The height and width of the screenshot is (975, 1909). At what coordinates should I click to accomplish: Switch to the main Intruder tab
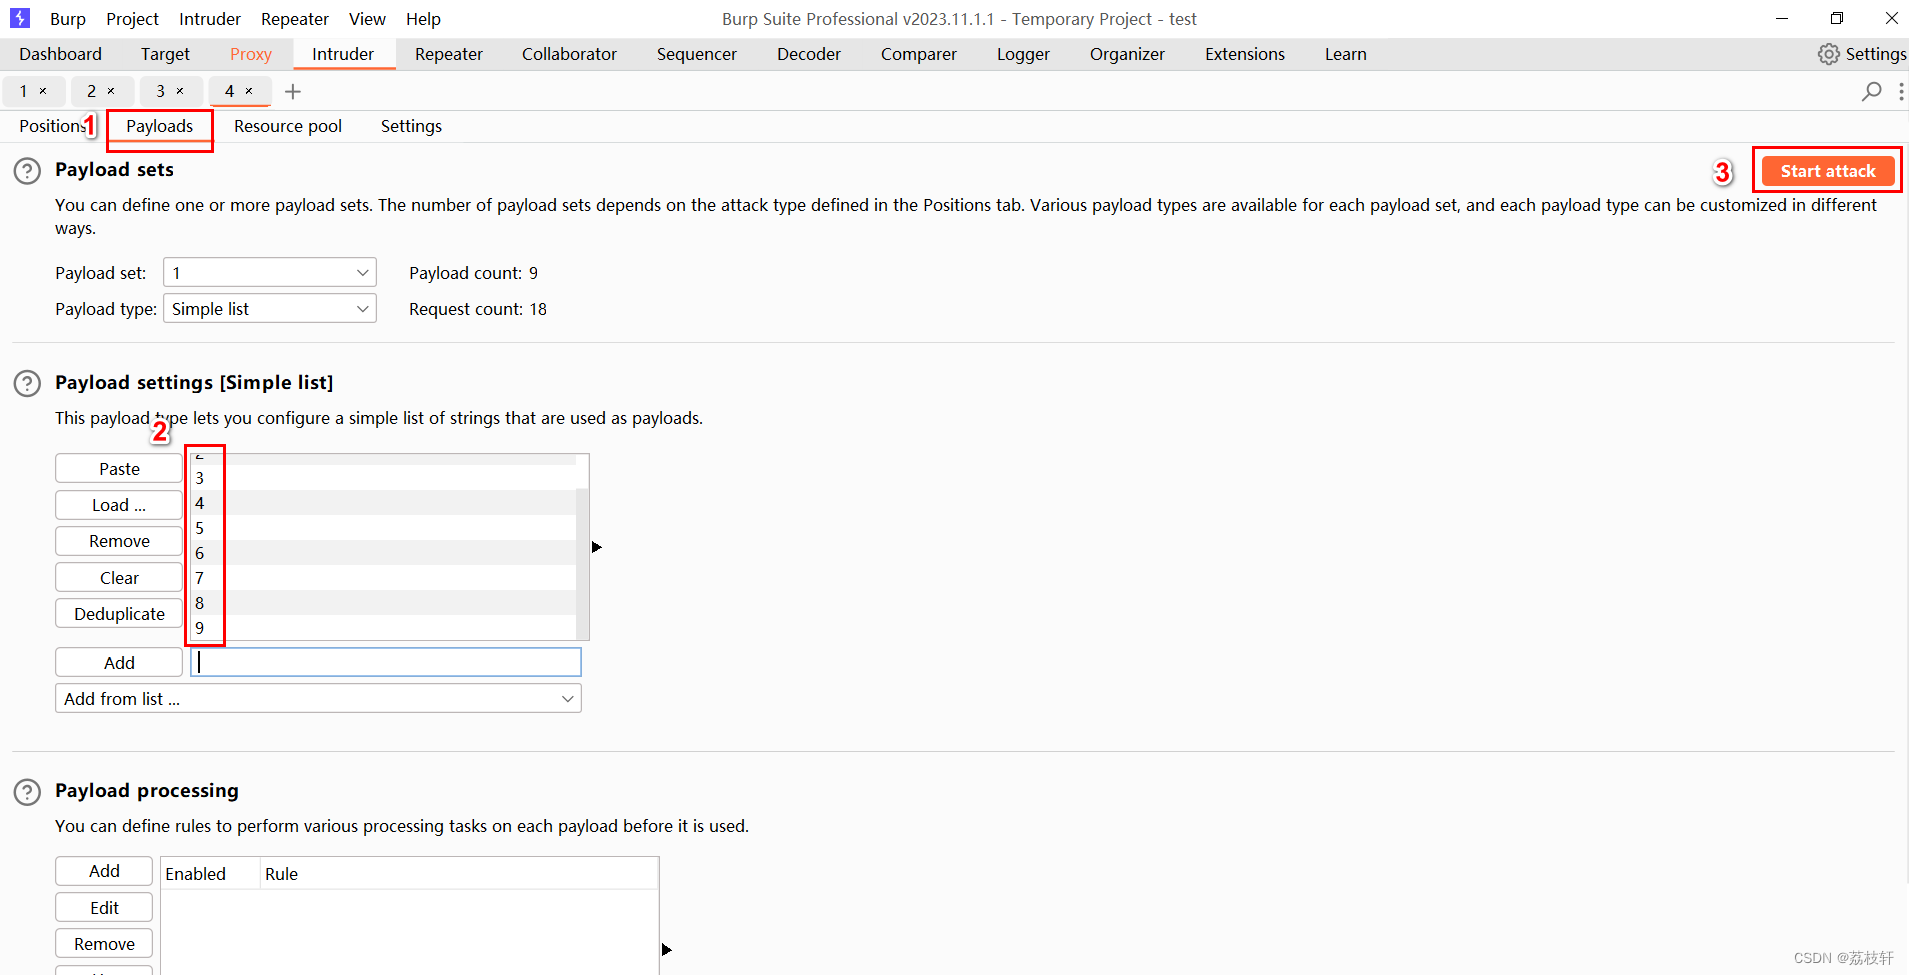click(x=343, y=54)
